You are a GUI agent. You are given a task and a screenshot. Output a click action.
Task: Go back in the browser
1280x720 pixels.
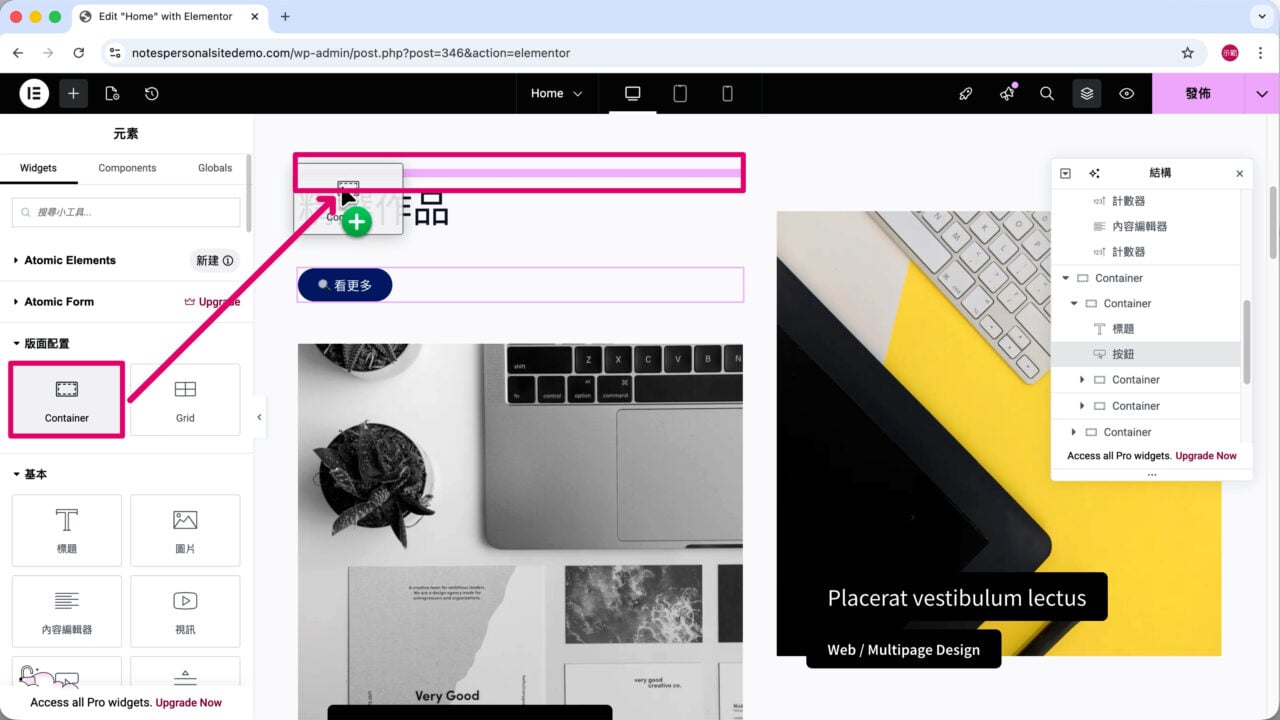click(x=17, y=53)
